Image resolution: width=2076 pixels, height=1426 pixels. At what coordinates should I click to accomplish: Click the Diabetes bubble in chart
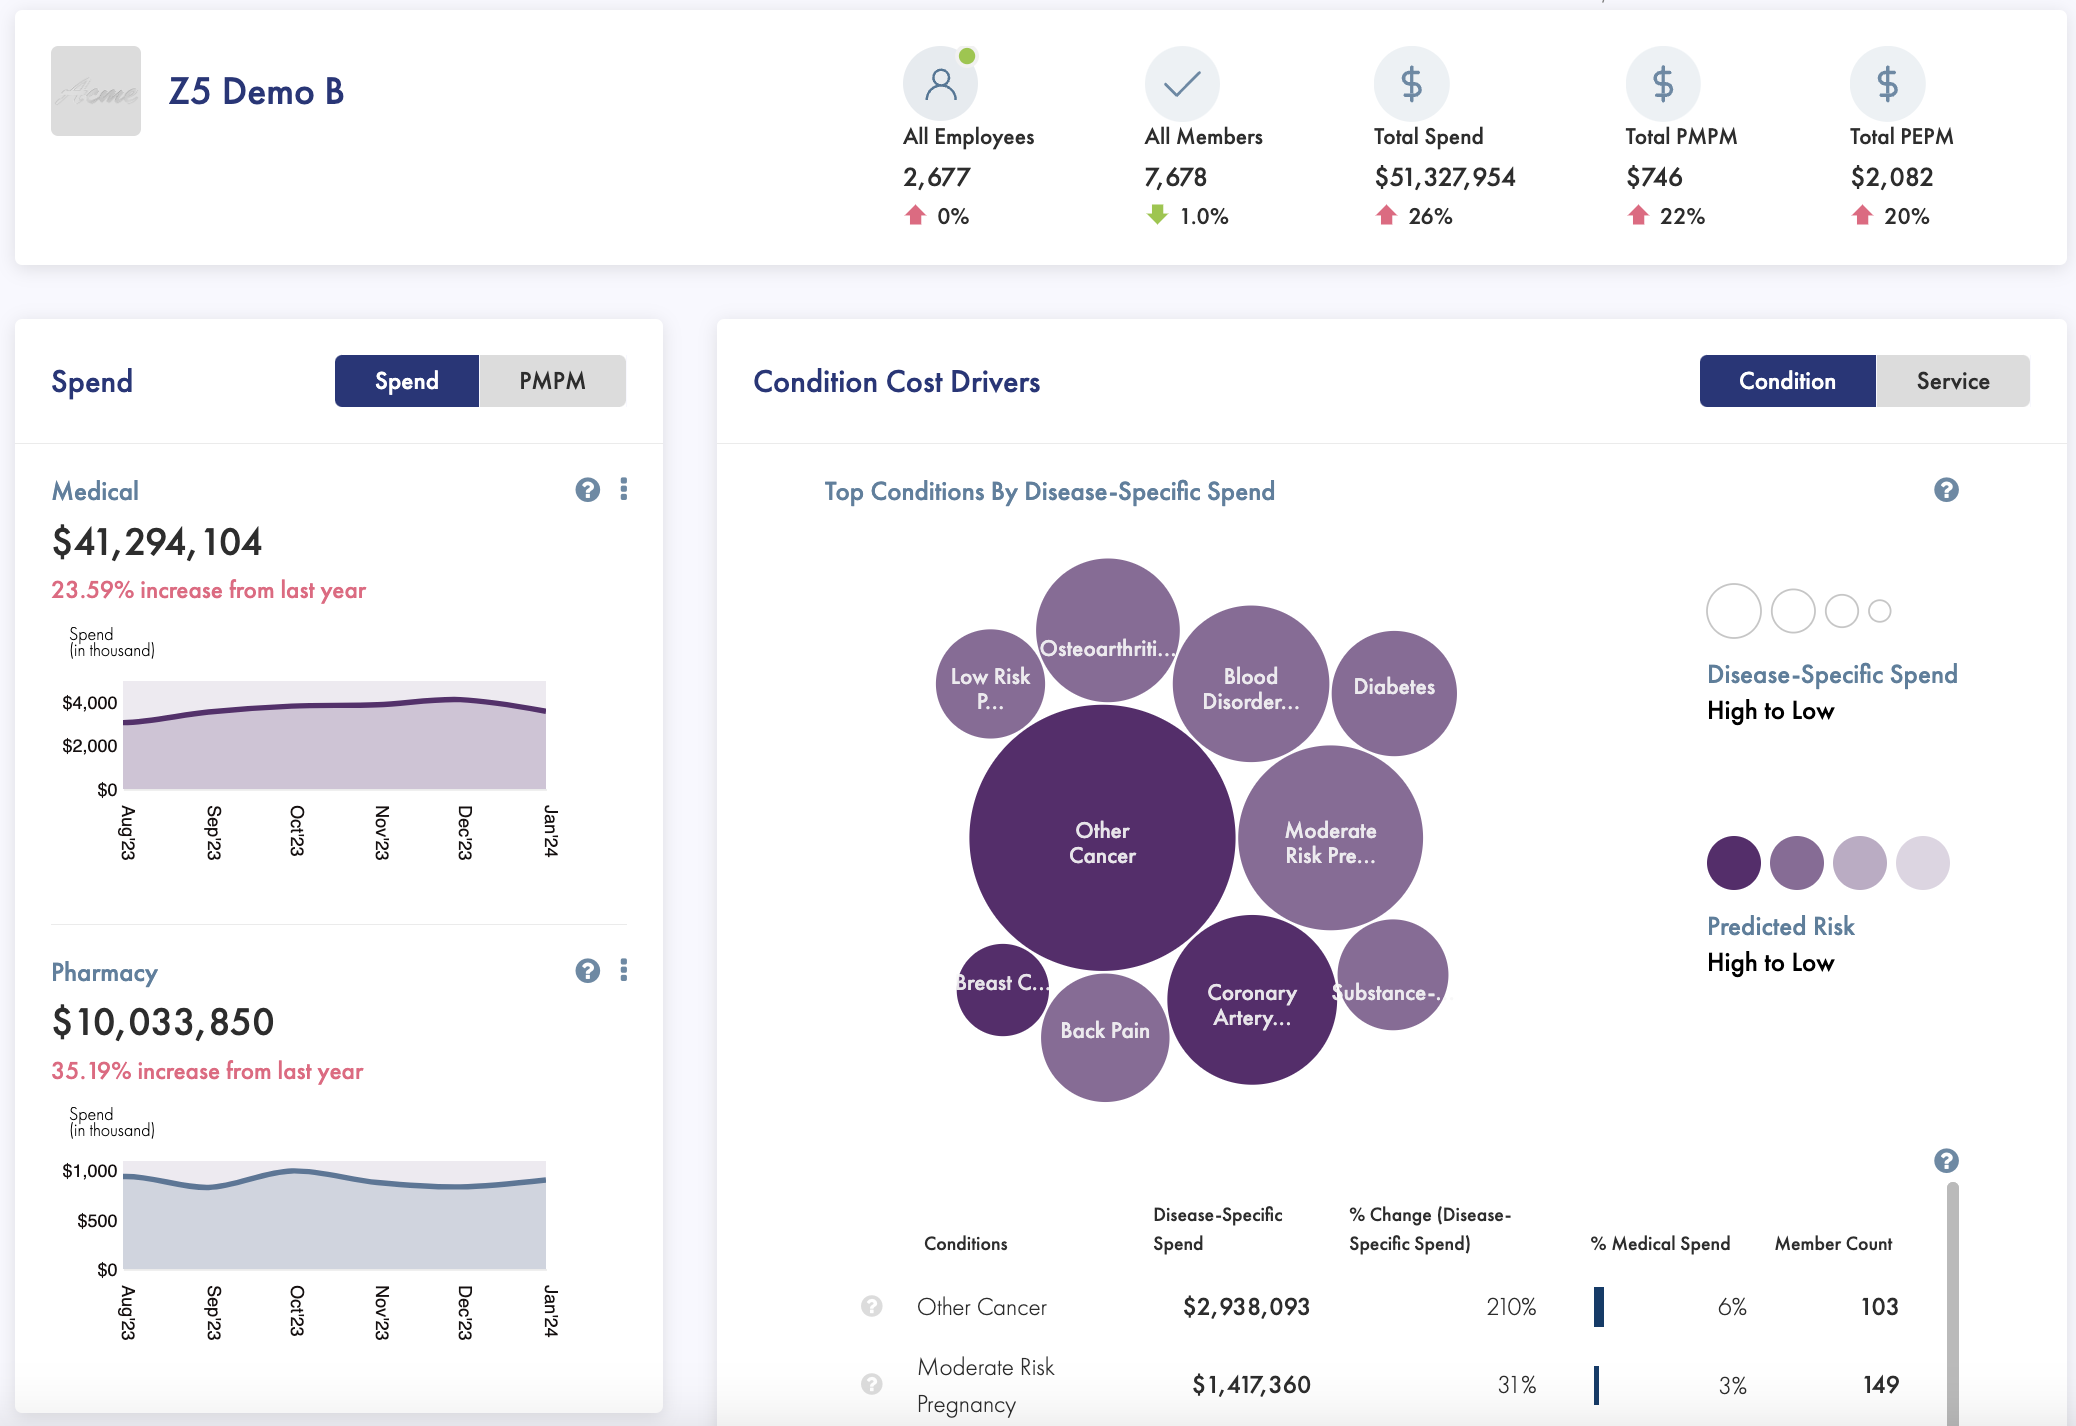(x=1394, y=692)
